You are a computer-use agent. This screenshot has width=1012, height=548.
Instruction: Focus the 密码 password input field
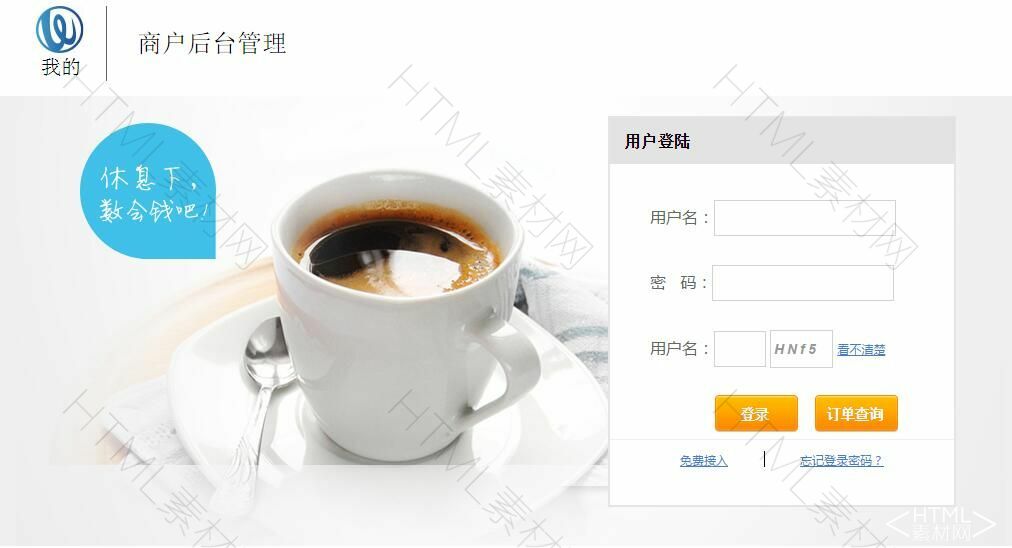coord(803,283)
